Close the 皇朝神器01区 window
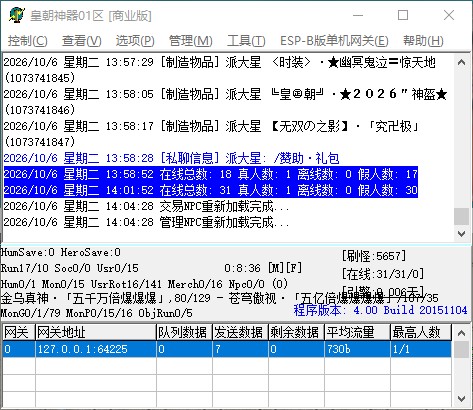This screenshot has width=473, height=410. coord(449,15)
